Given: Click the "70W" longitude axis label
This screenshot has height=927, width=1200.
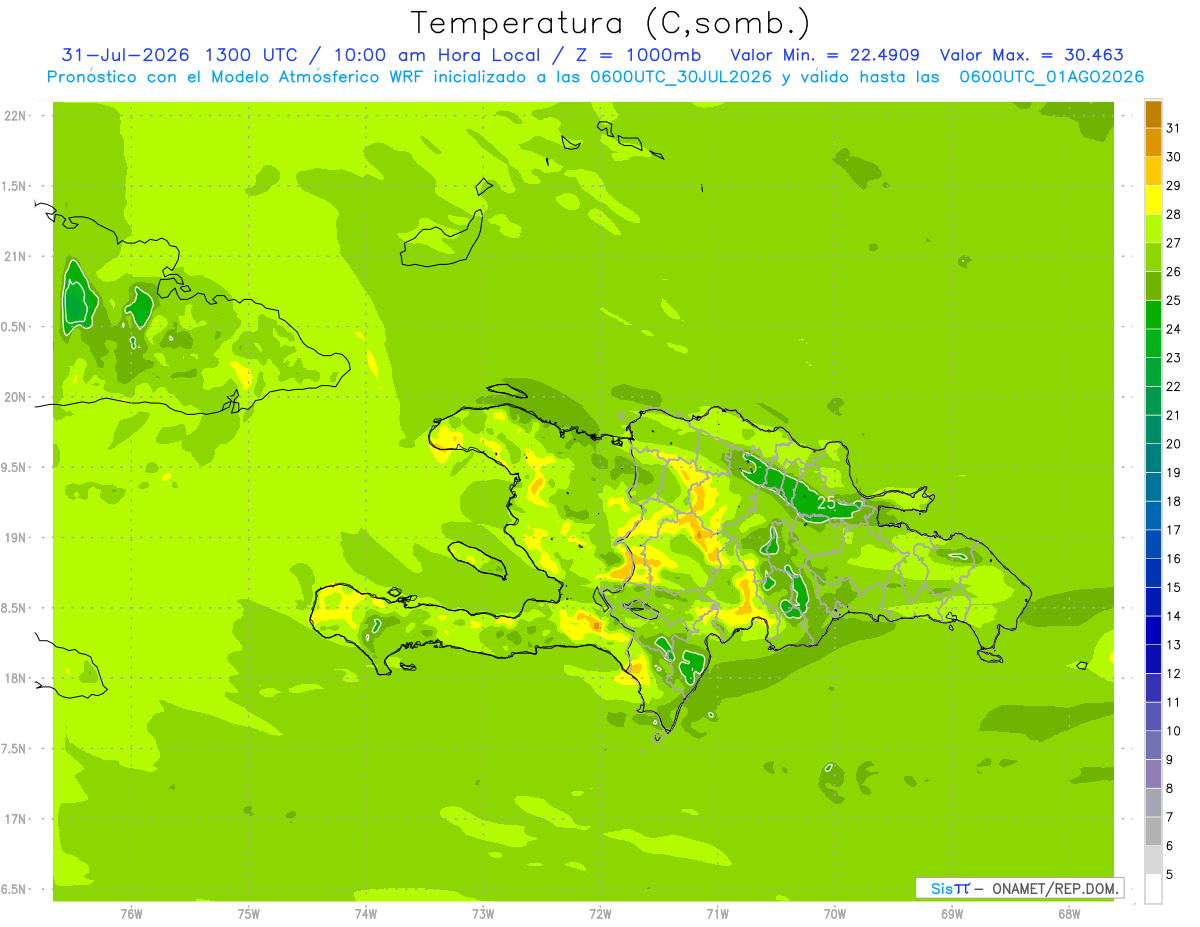Looking at the screenshot, I should [835, 914].
